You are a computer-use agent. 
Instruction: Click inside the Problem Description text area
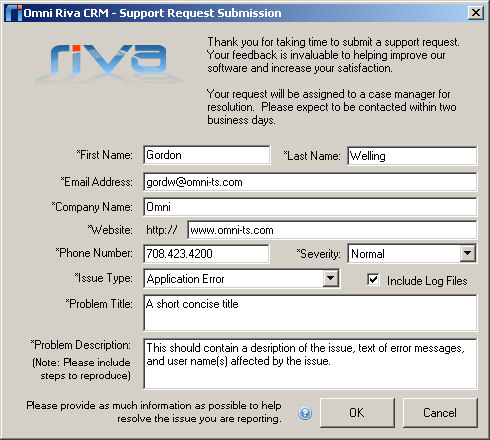(310, 364)
